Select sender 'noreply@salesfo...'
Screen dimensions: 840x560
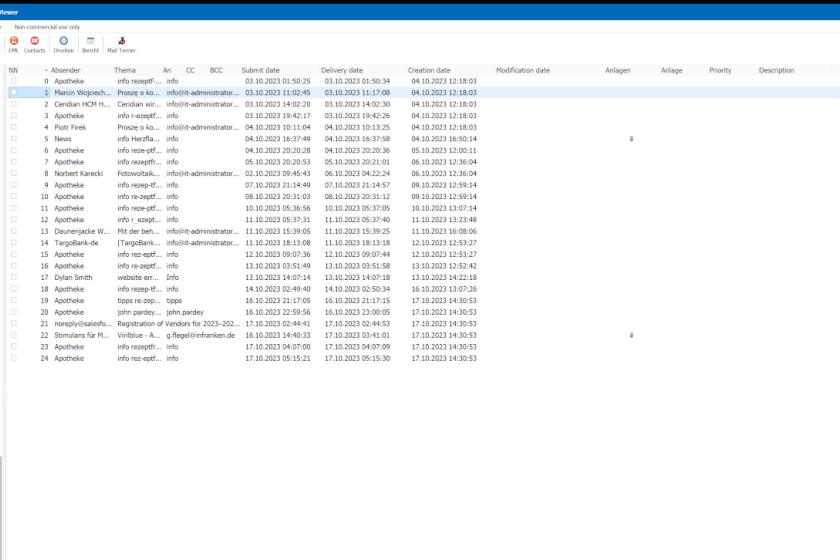tap(83, 324)
